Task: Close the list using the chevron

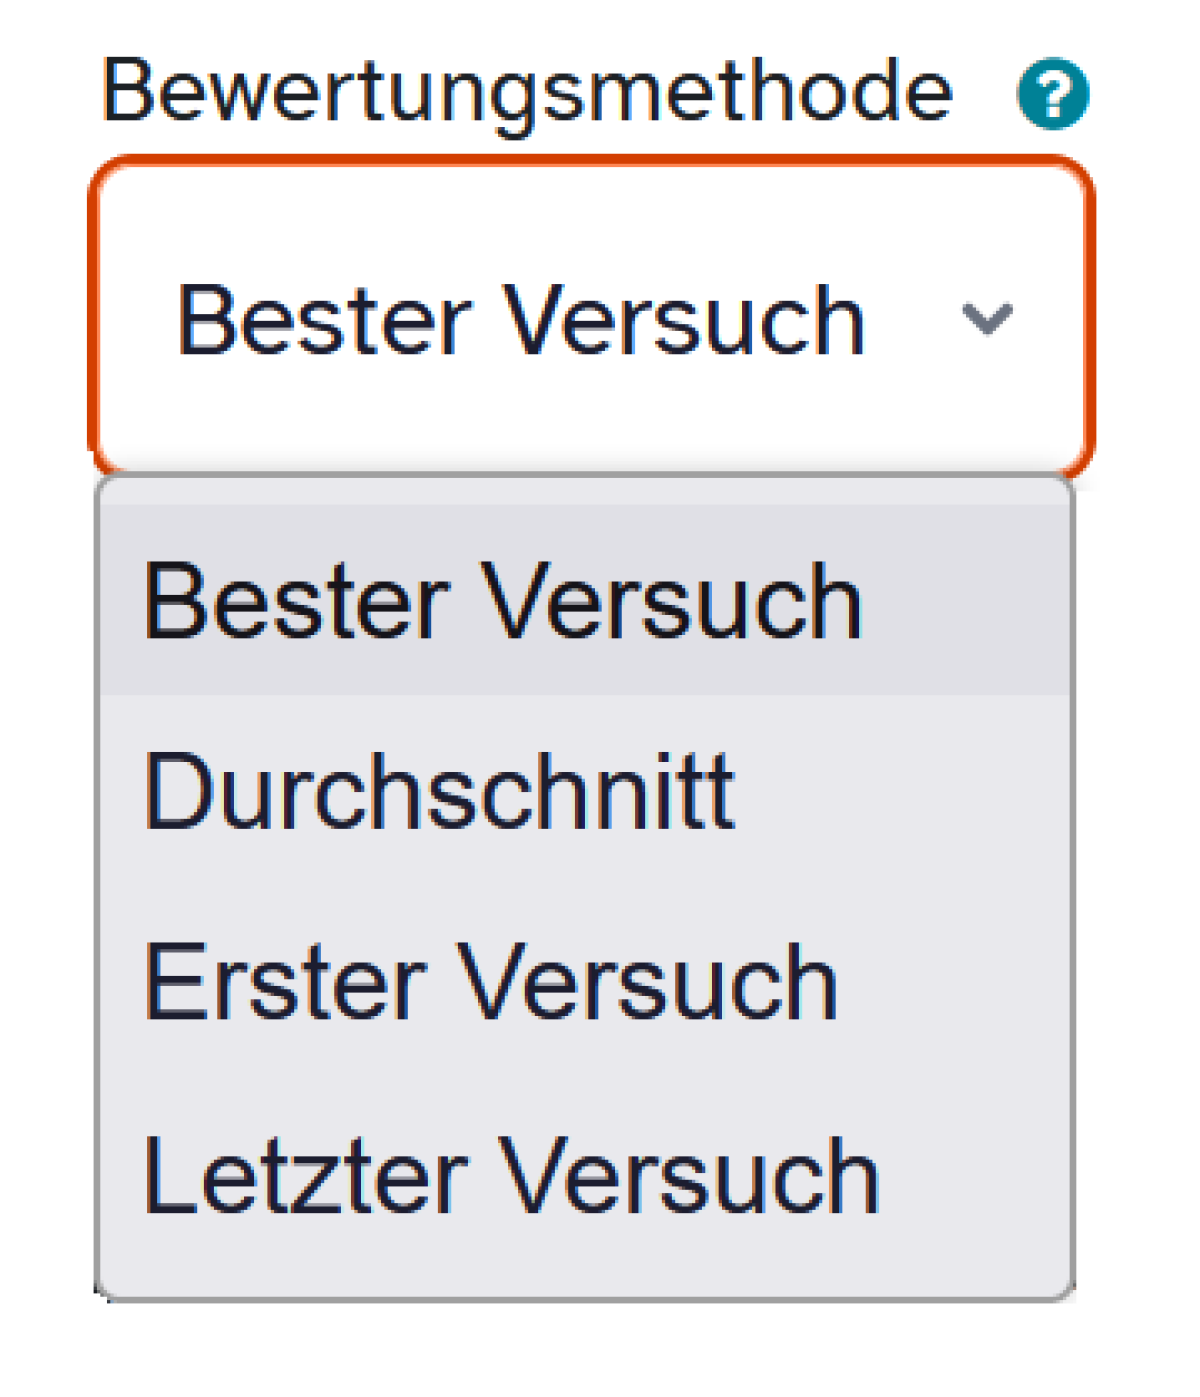Action: tap(987, 320)
